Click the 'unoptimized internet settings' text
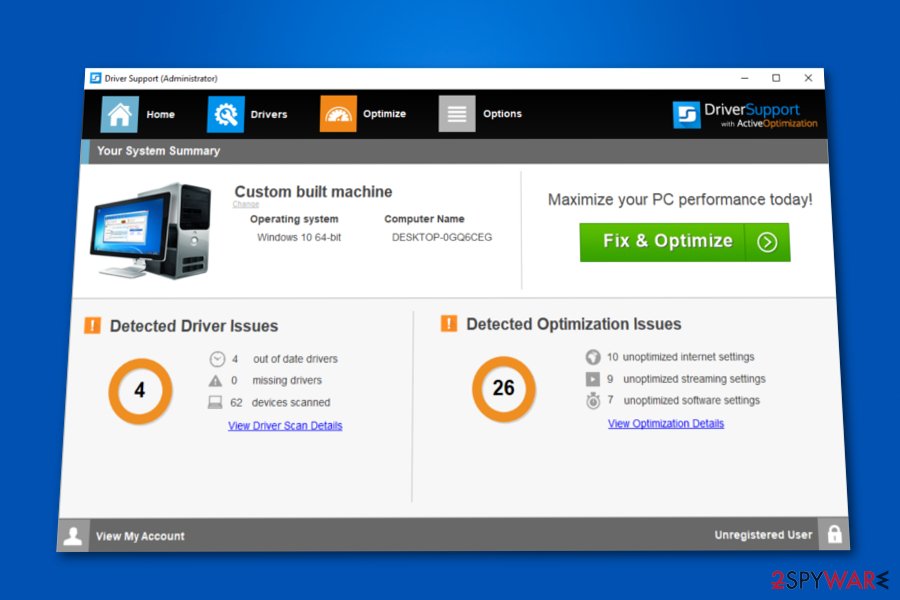Screen dimensions: 900x600 (x=689, y=357)
